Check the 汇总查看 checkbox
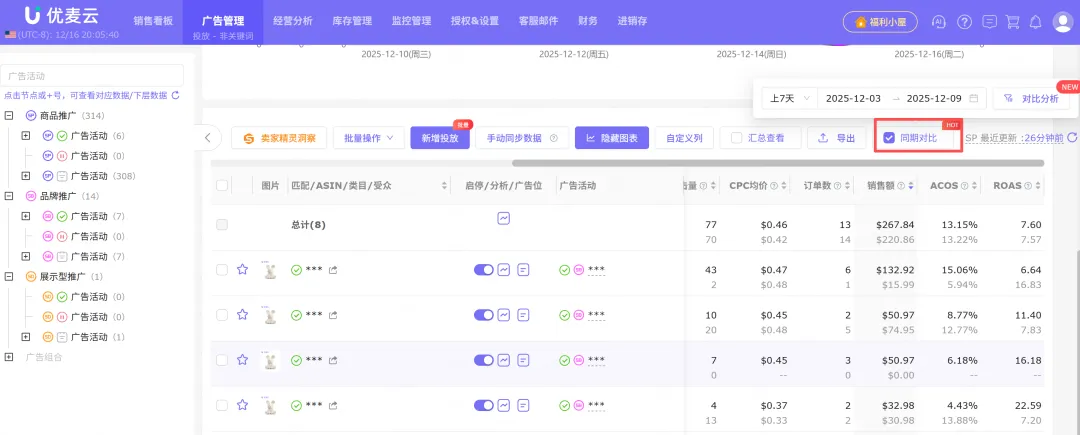 tap(738, 138)
